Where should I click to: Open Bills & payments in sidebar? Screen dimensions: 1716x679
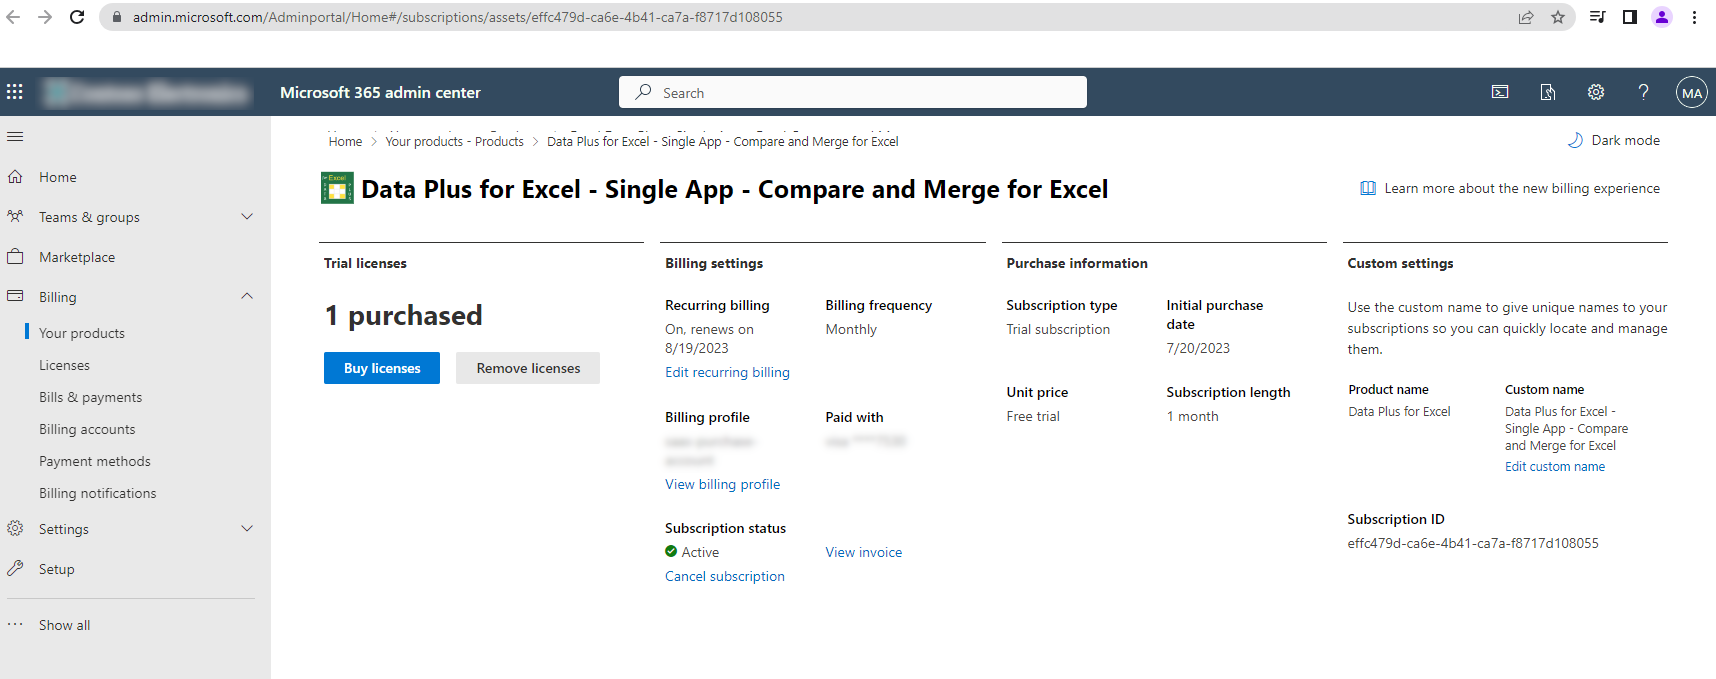[90, 397]
